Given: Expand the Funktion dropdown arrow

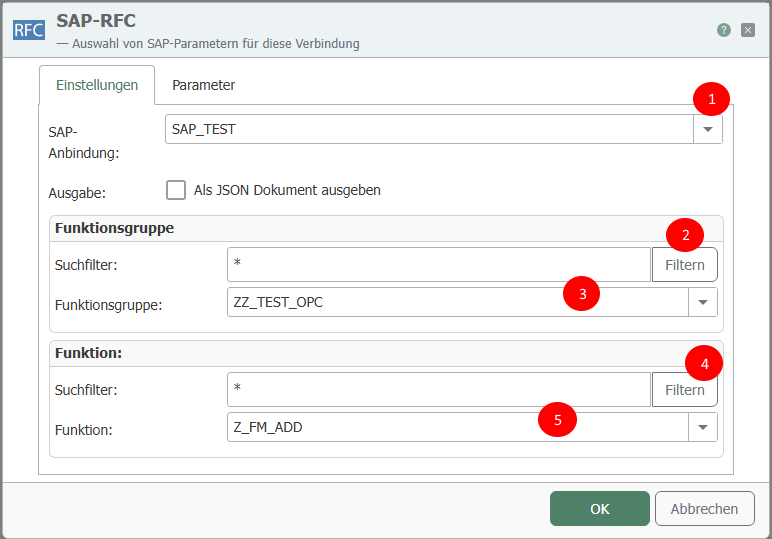Looking at the screenshot, I should point(702,427).
